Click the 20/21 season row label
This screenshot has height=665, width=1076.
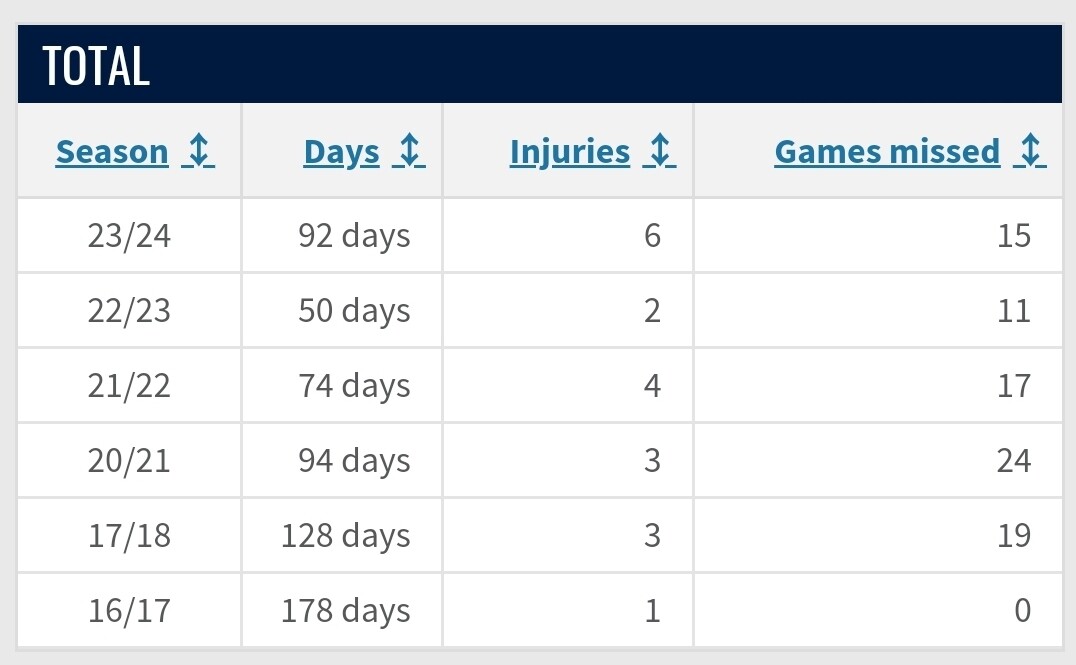tap(129, 461)
